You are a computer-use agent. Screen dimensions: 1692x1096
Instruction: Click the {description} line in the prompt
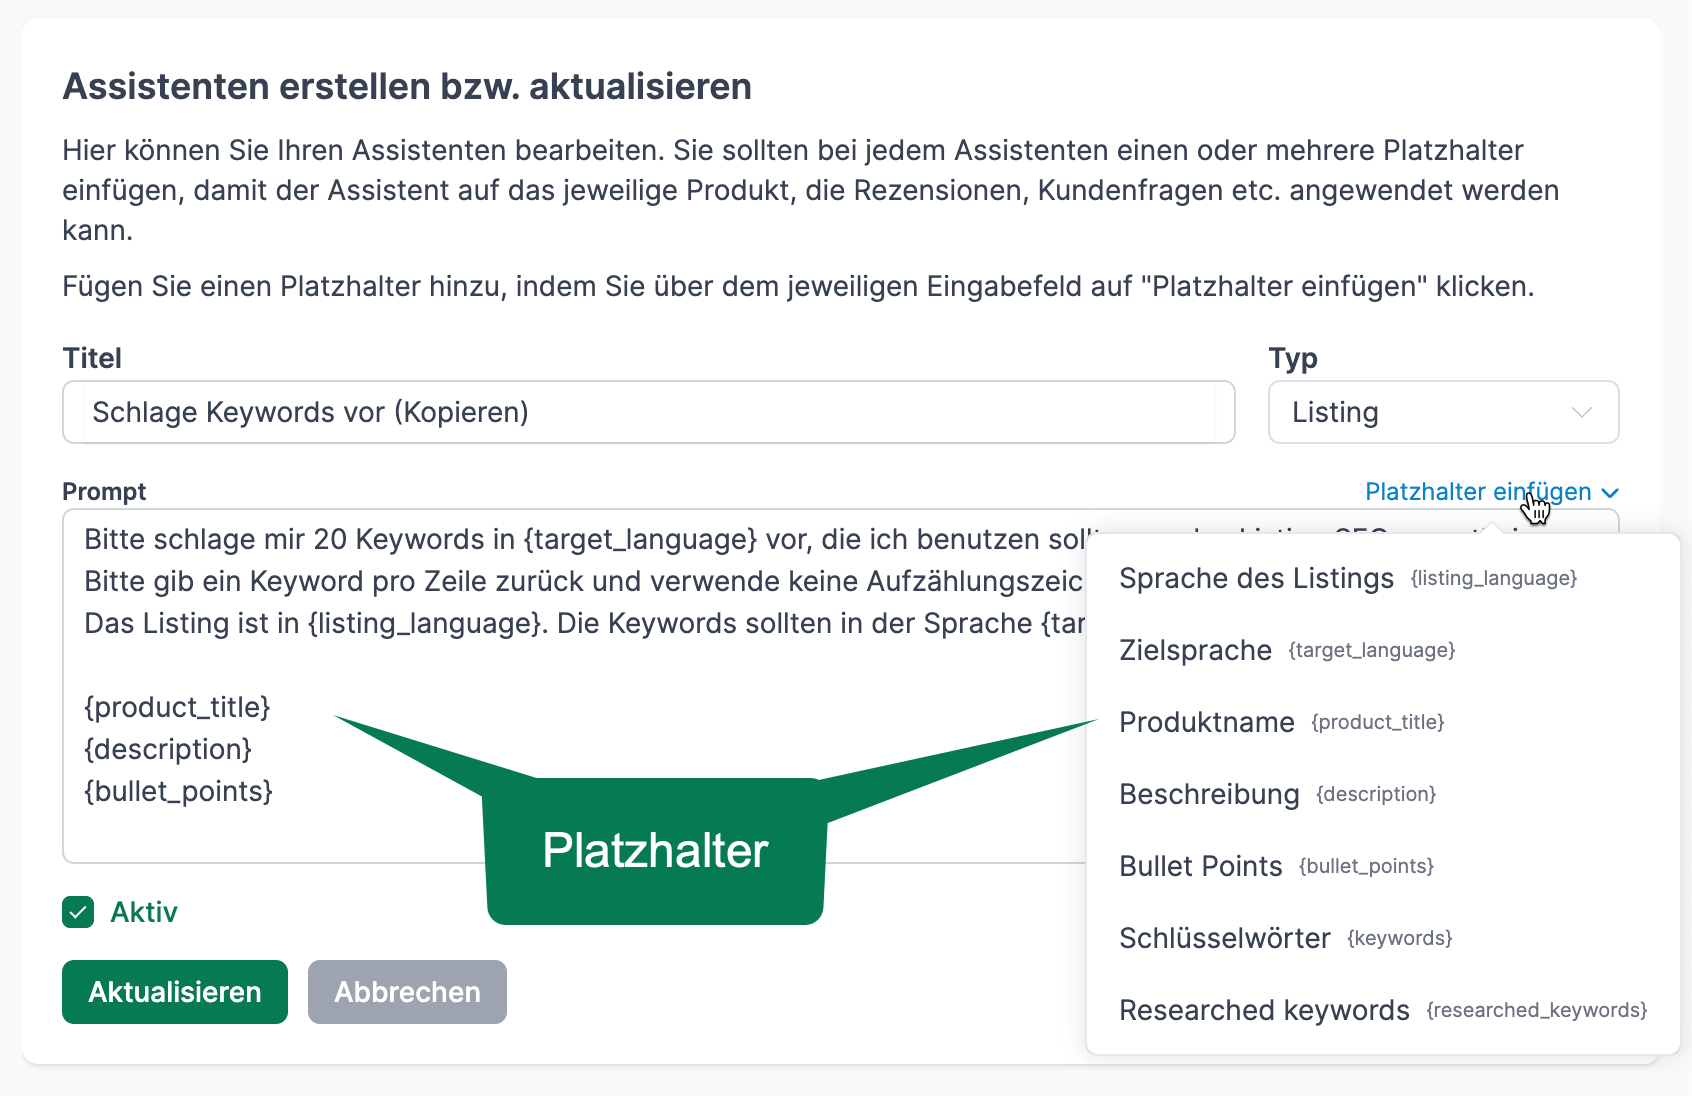click(168, 749)
